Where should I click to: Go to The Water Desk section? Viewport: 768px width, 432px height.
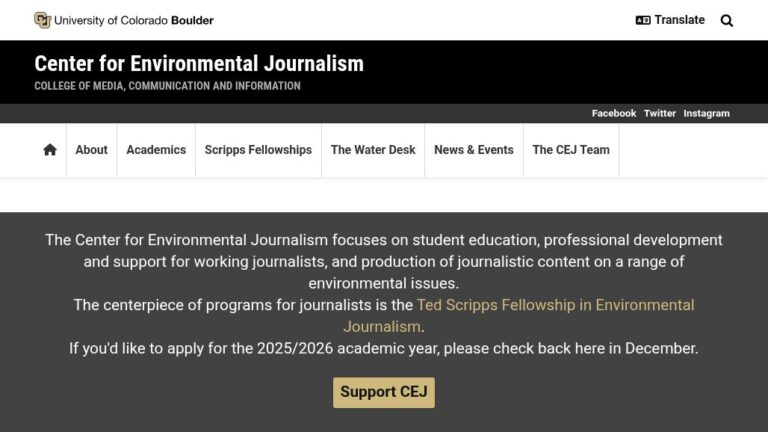coord(373,150)
